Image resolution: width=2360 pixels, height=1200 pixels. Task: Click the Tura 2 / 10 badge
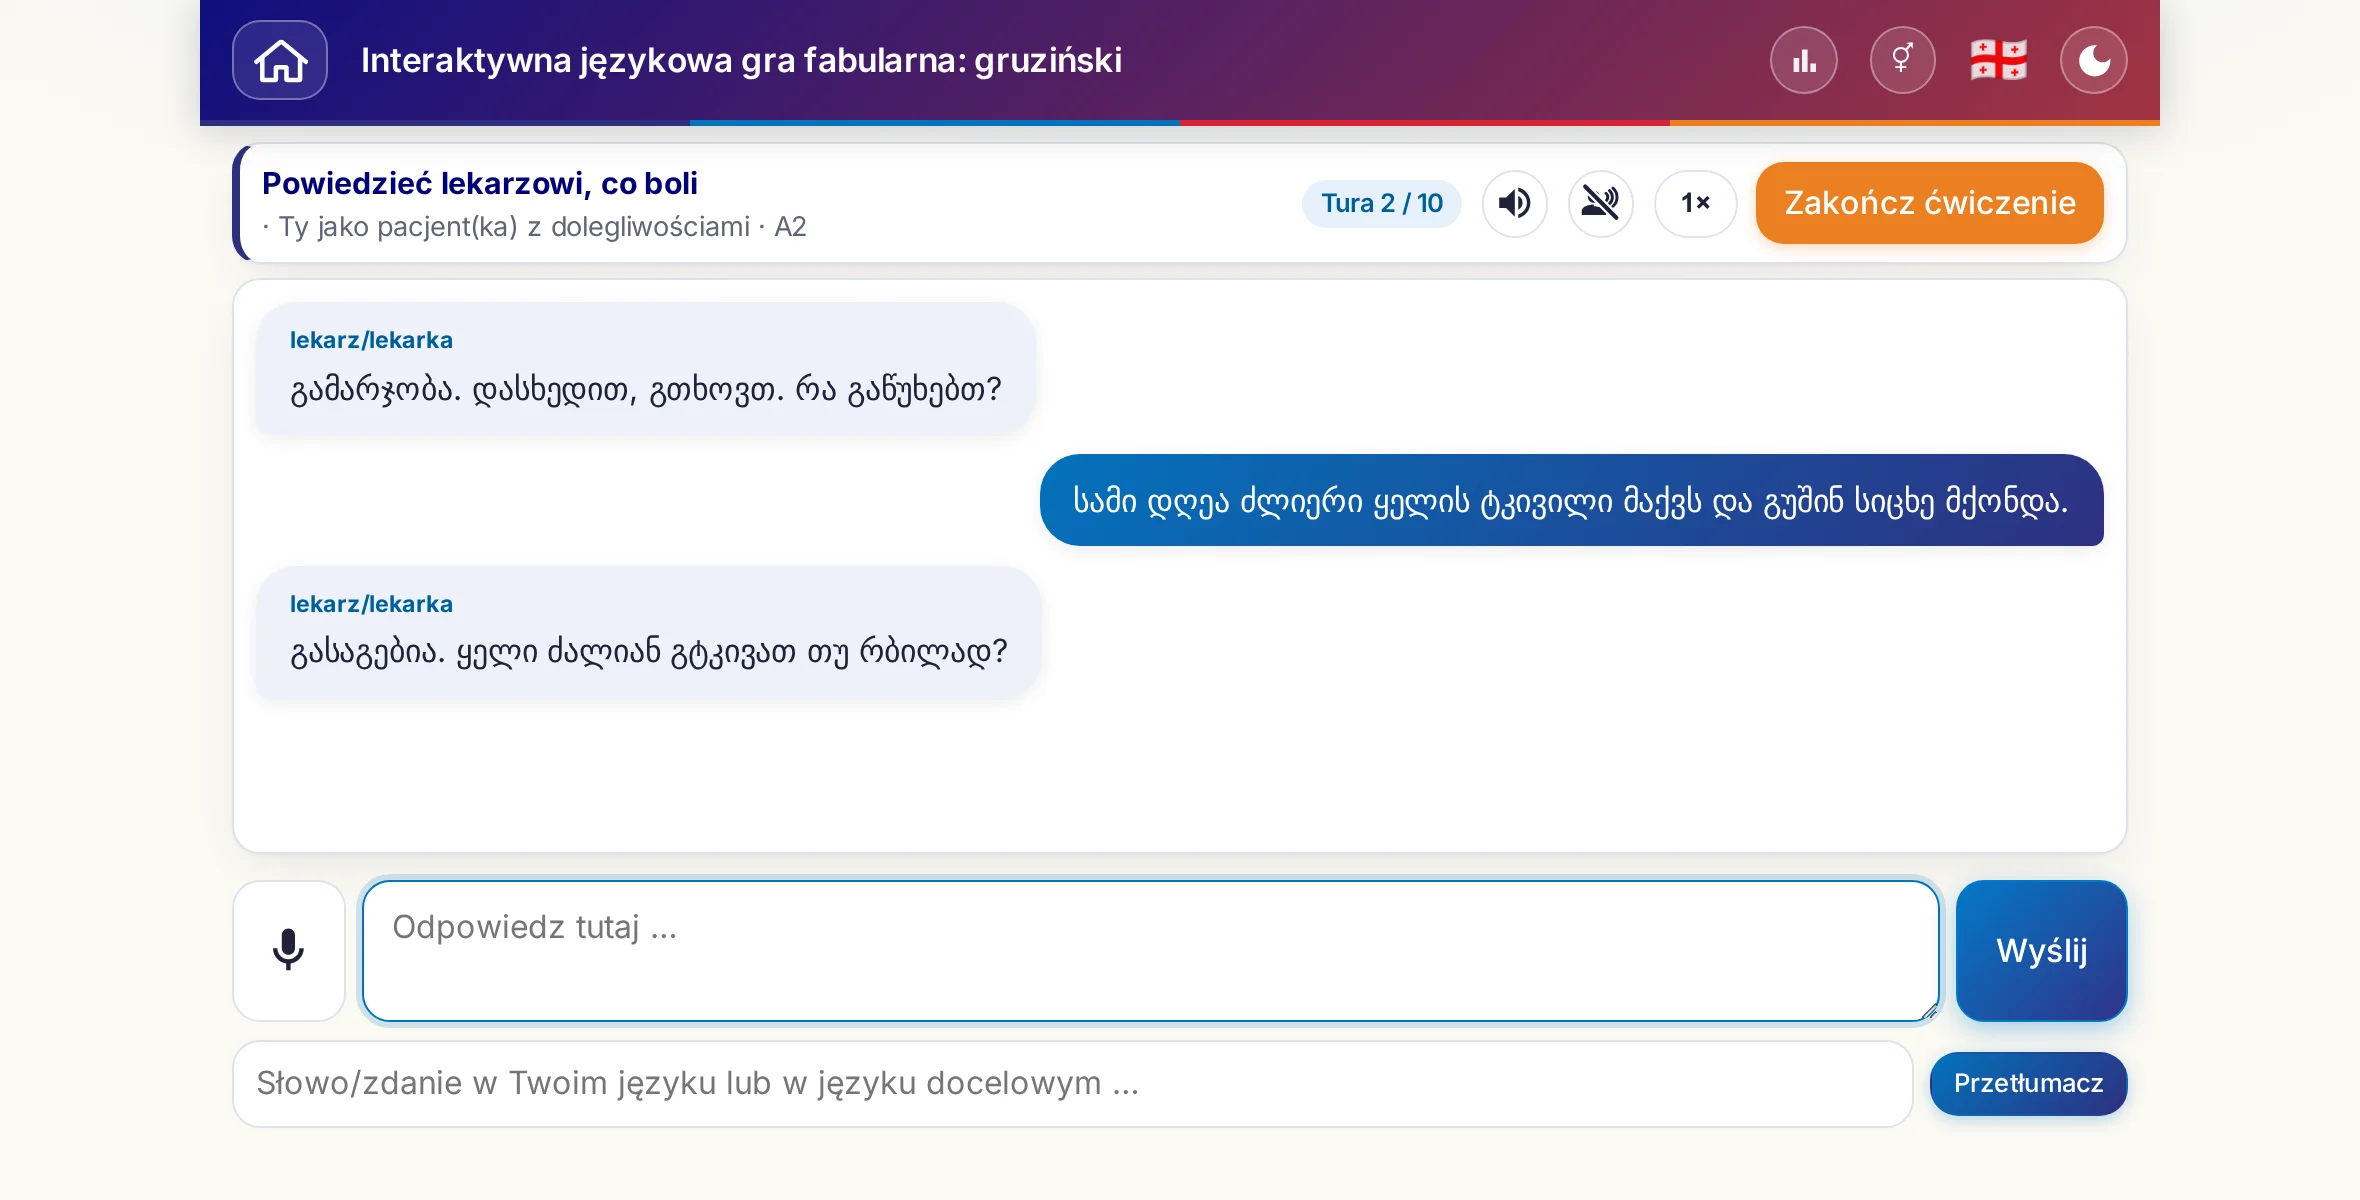pyautogui.click(x=1382, y=203)
